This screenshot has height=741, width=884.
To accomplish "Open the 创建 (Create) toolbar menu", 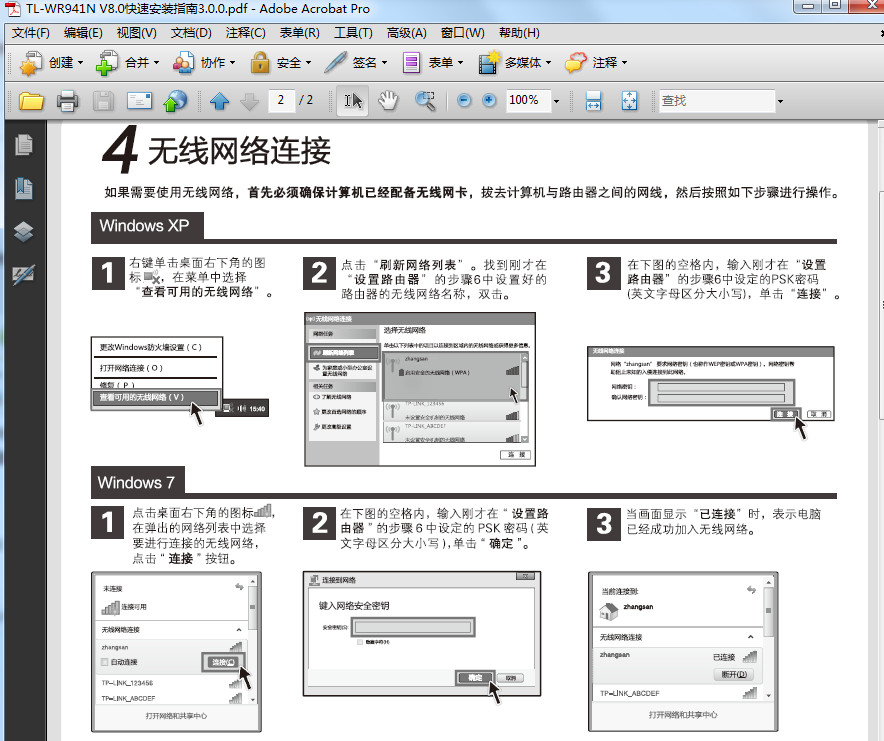I will pyautogui.click(x=51, y=63).
